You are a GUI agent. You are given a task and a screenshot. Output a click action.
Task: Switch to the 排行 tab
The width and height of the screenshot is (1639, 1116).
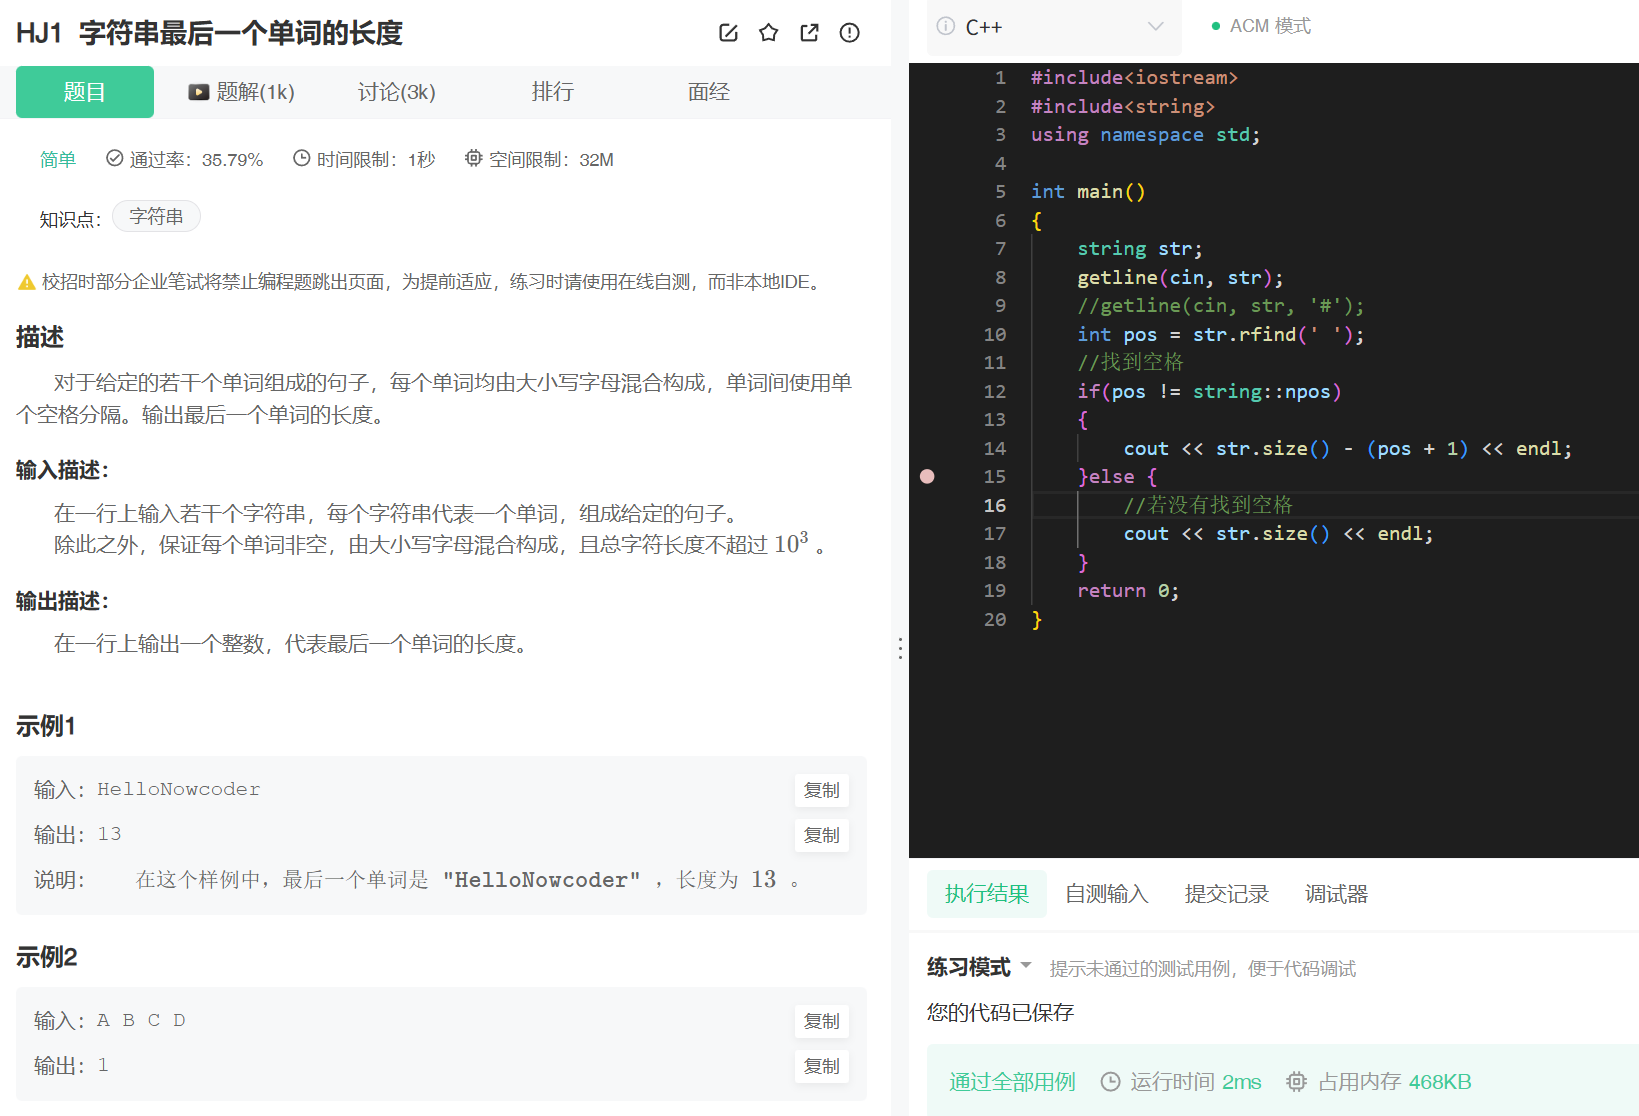pyautogui.click(x=553, y=92)
